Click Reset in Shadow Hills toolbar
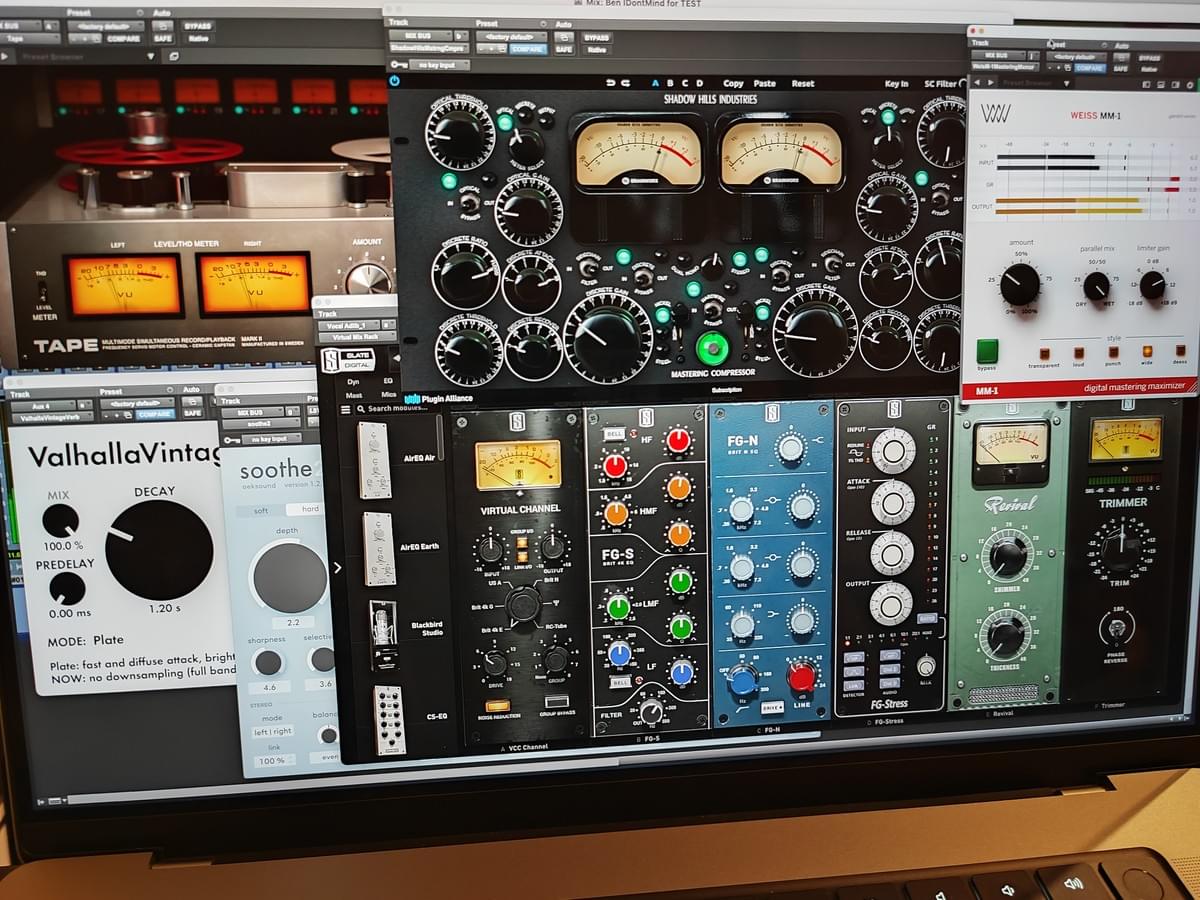Screen dimensions: 1200x900 click(803, 84)
